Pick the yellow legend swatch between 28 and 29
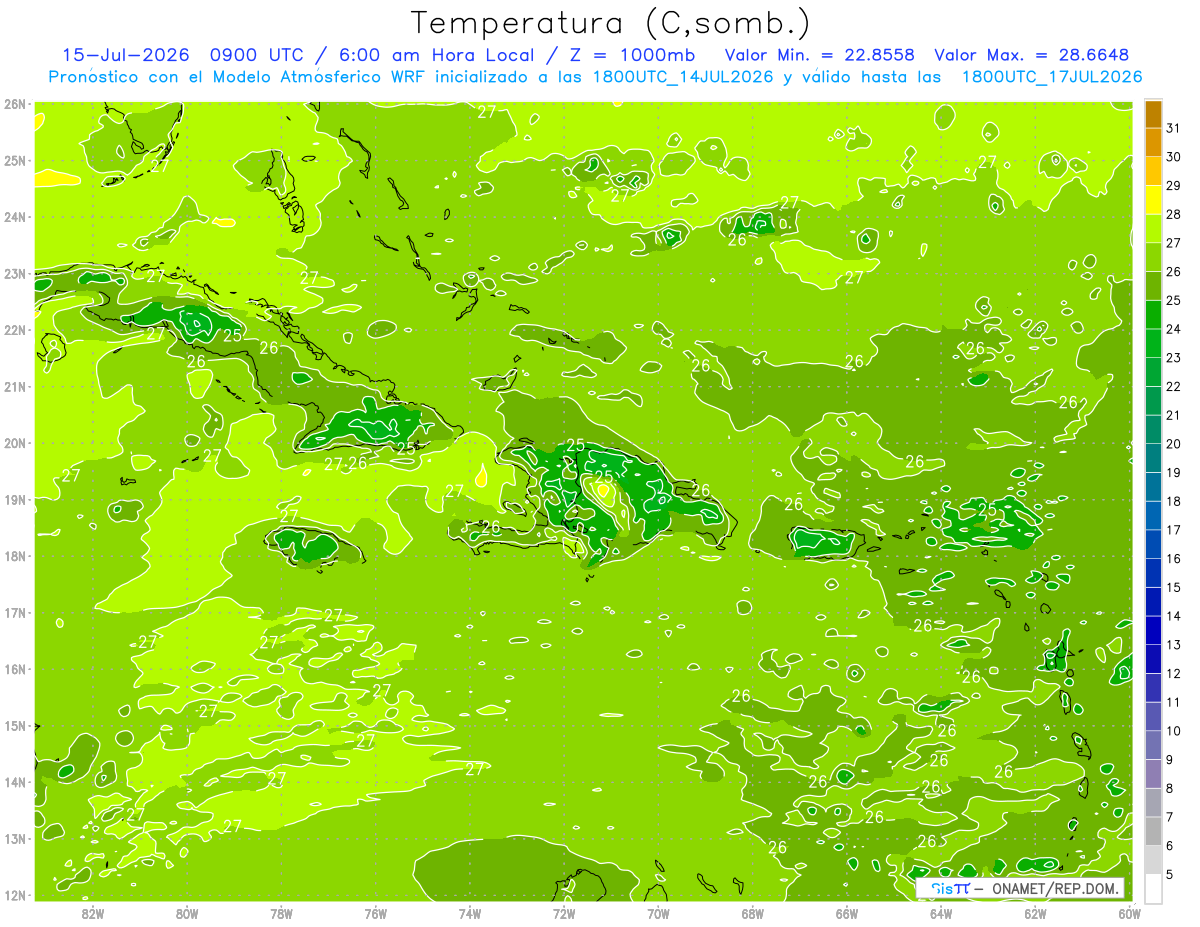This screenshot has height=927, width=1200. point(1153,200)
